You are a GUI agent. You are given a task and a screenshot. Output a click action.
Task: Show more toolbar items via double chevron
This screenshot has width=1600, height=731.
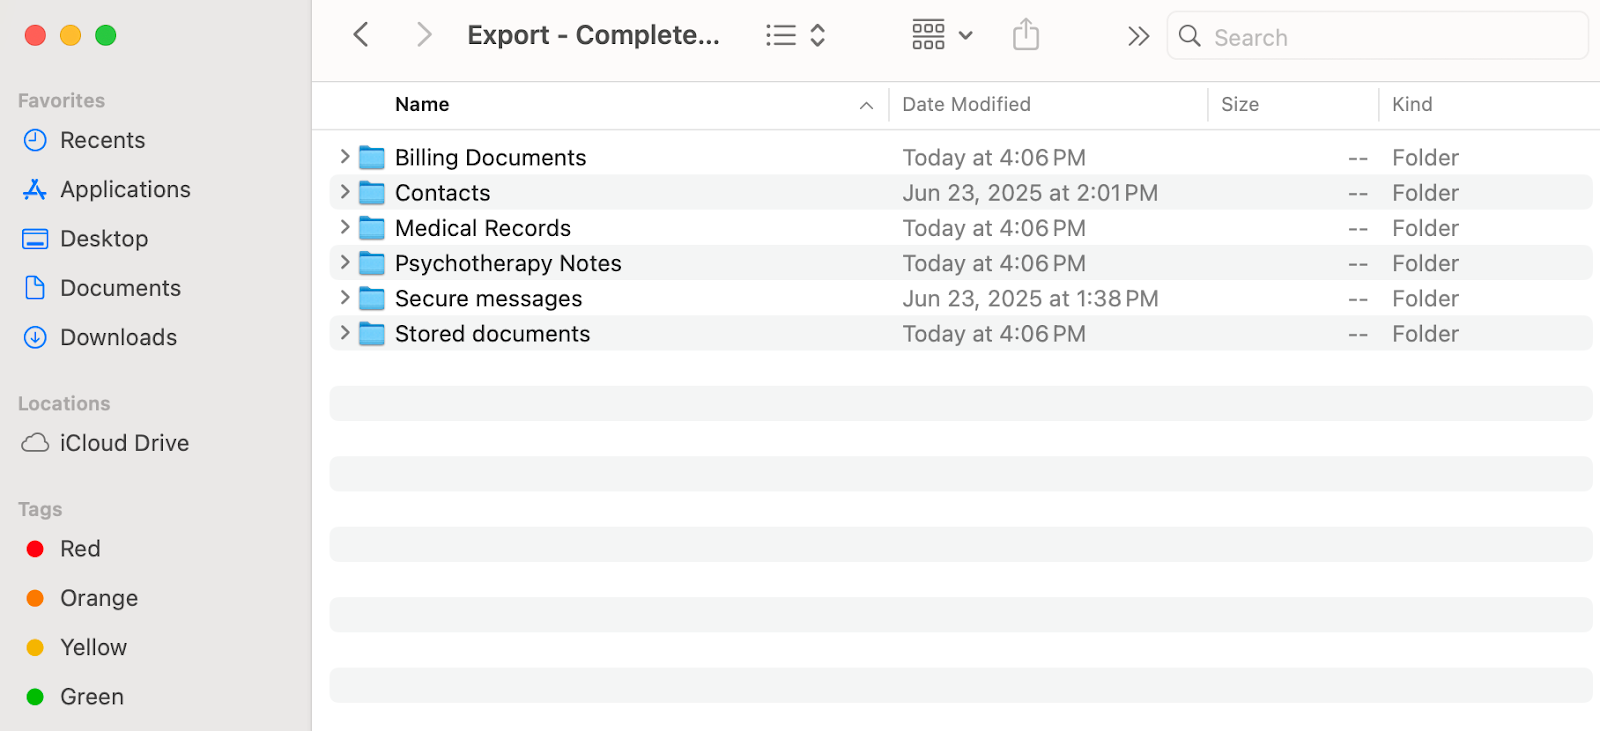[x=1138, y=37]
